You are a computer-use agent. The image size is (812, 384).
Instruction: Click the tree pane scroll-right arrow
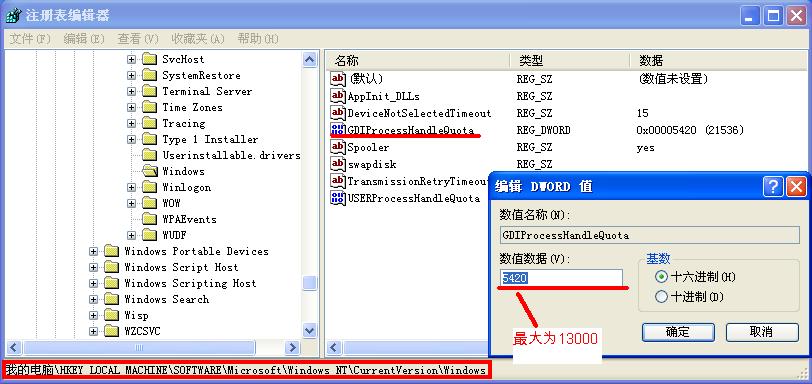point(293,347)
